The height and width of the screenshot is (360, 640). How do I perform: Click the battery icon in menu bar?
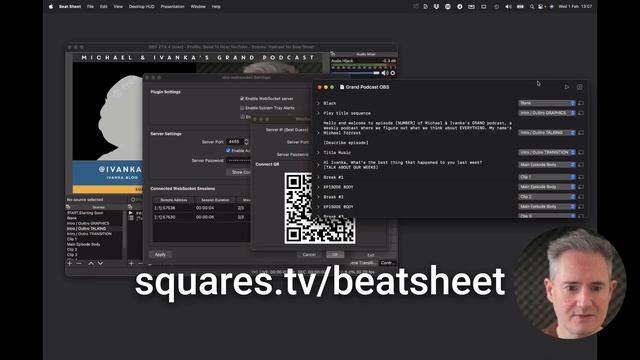[520, 7]
